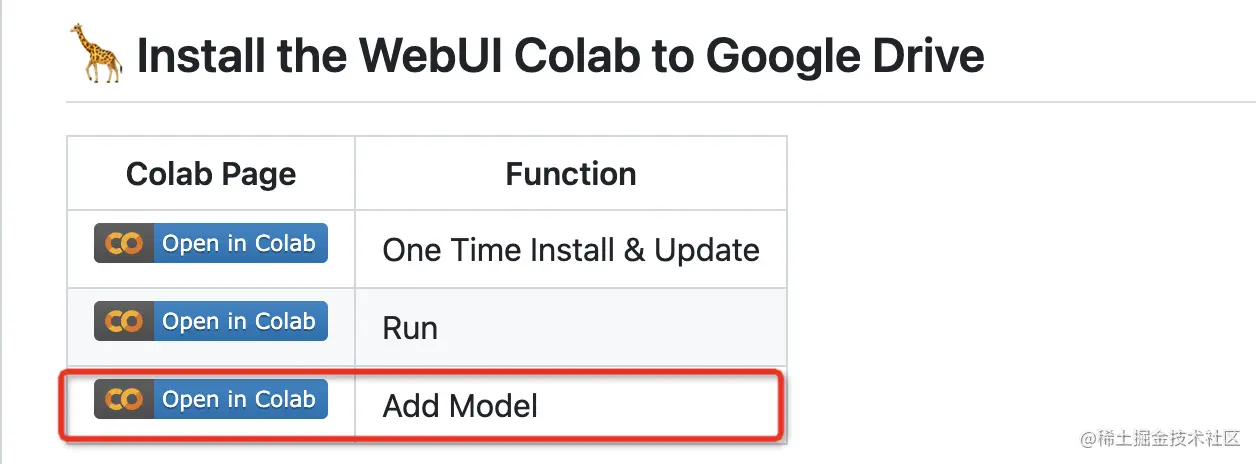Click 'Open in Colab' text on the Run badge
The width and height of the screenshot is (1256, 464).
(239, 321)
